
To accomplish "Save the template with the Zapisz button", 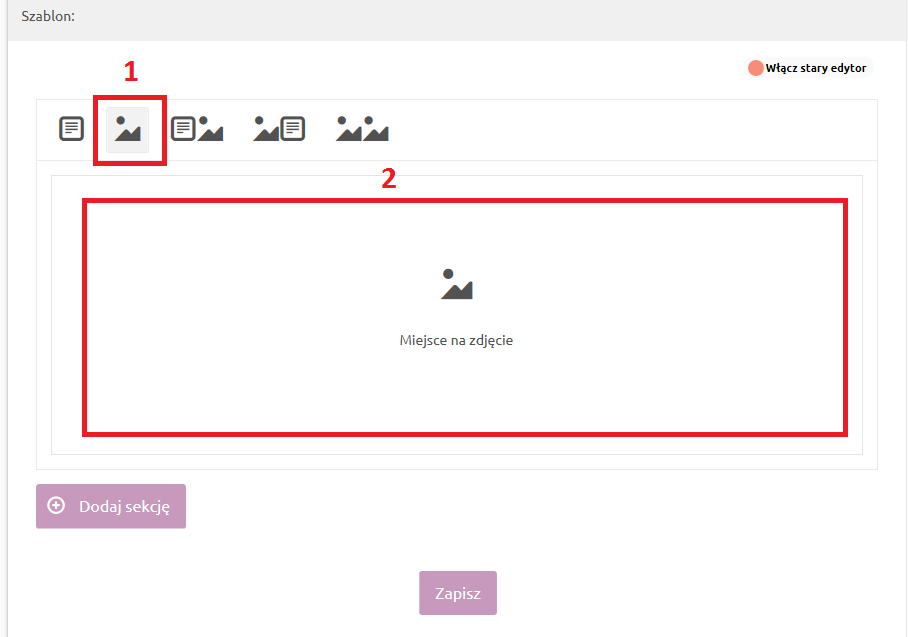I will coord(457,593).
